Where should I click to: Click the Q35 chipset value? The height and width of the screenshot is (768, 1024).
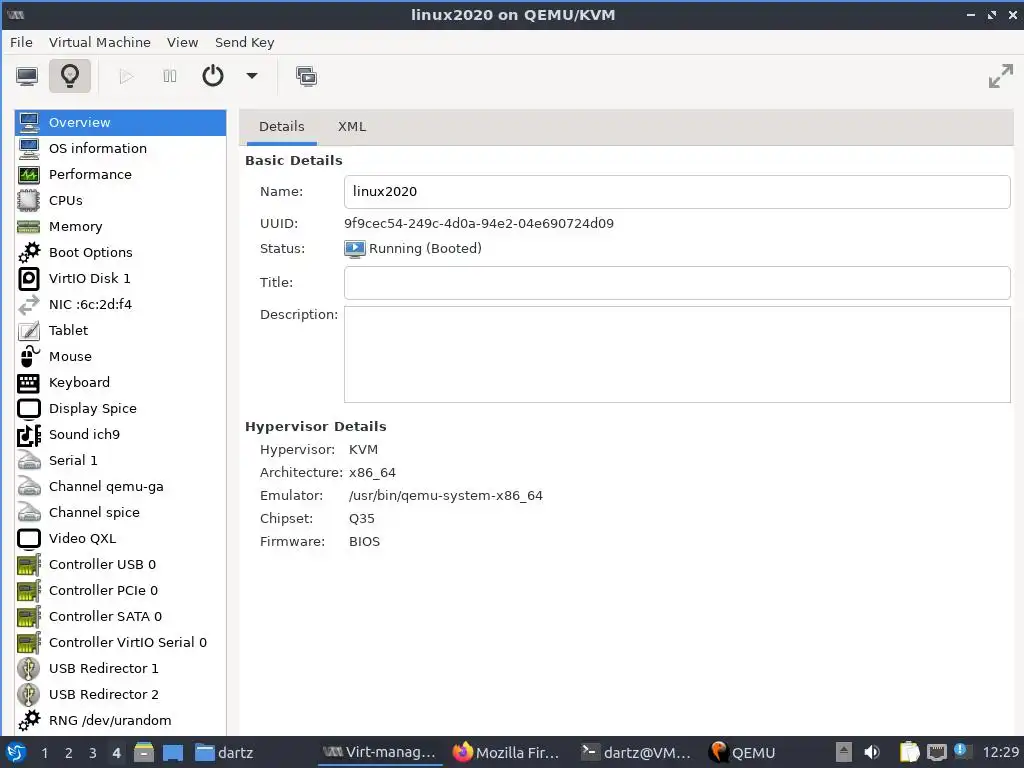362,519
